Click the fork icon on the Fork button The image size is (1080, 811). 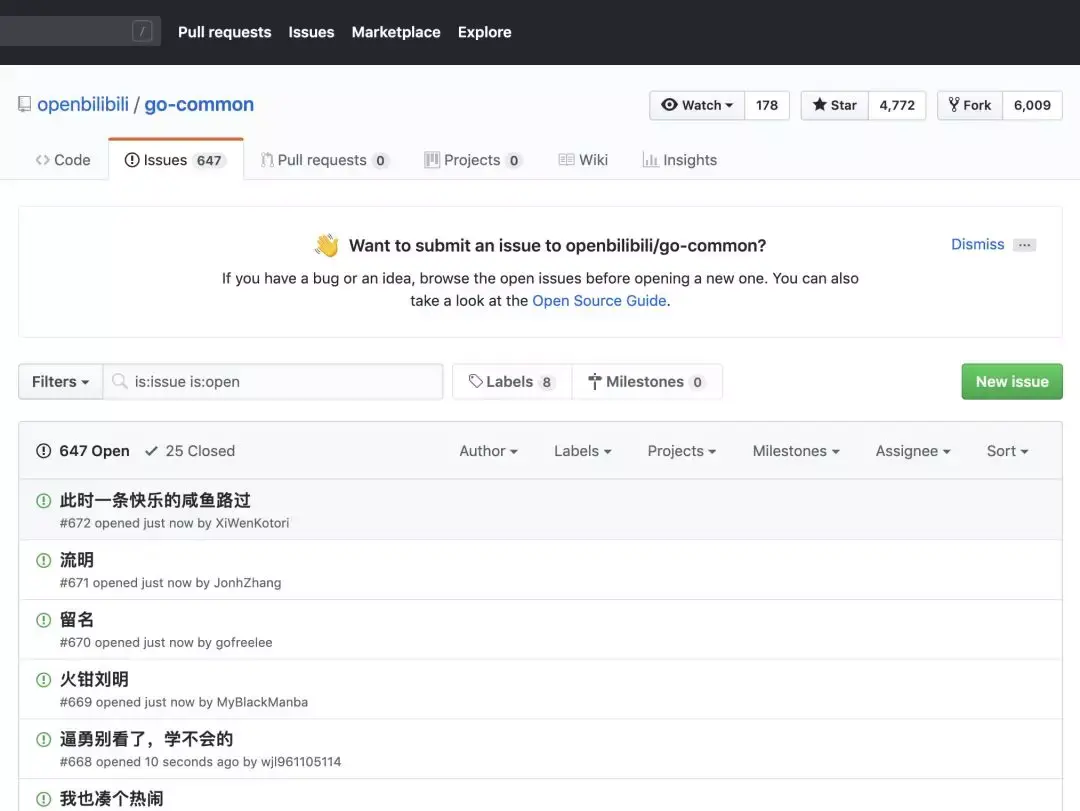click(x=952, y=104)
